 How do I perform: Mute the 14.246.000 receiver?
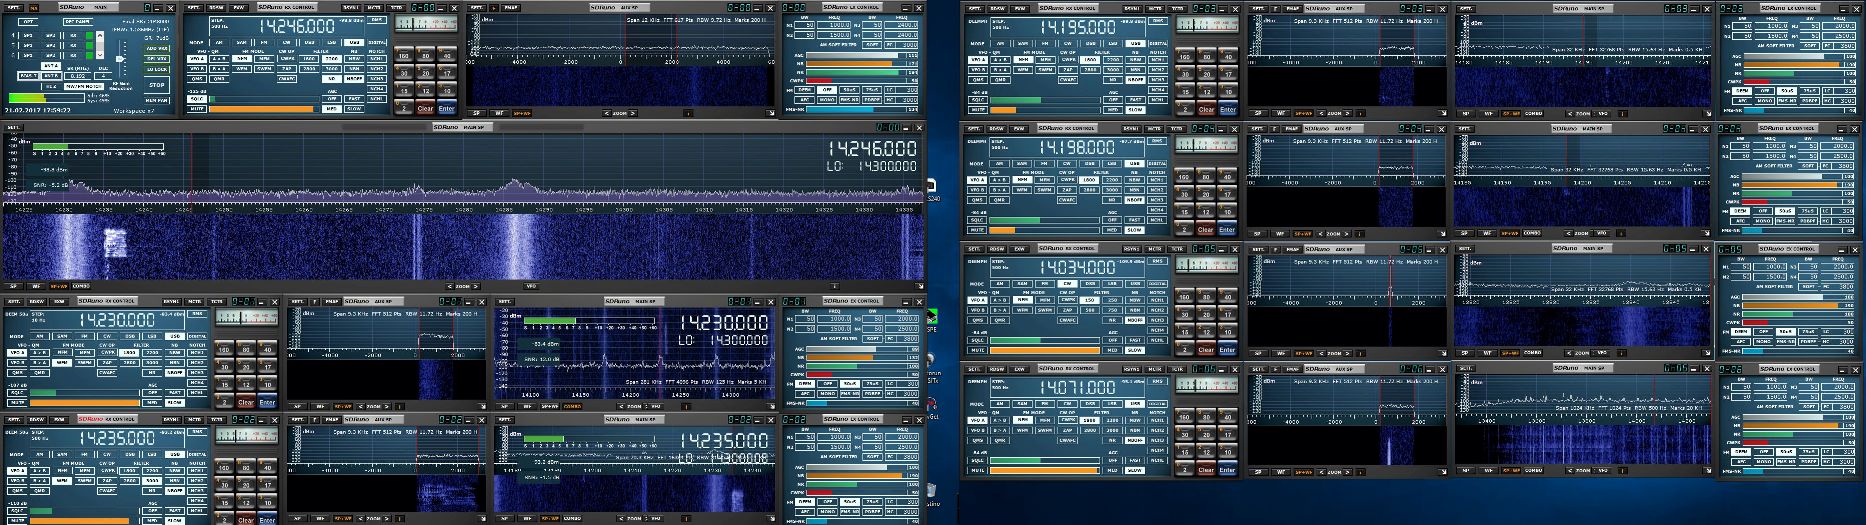pyautogui.click(x=197, y=108)
